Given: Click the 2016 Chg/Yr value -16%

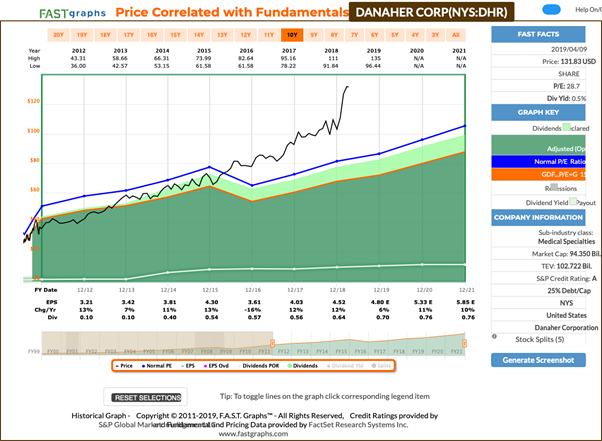Looking at the screenshot, I should (253, 310).
